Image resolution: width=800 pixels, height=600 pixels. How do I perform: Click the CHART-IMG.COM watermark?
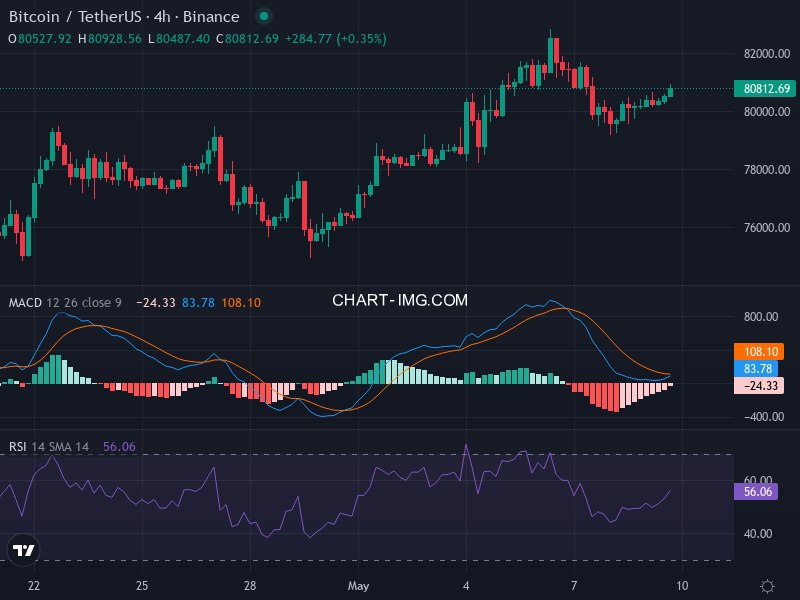(x=399, y=300)
